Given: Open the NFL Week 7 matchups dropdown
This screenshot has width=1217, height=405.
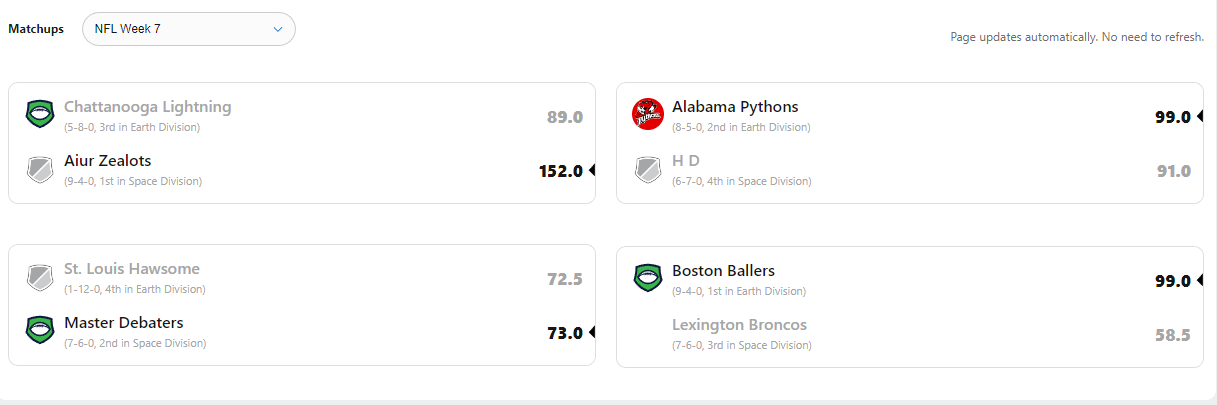Looking at the screenshot, I should pos(189,29).
